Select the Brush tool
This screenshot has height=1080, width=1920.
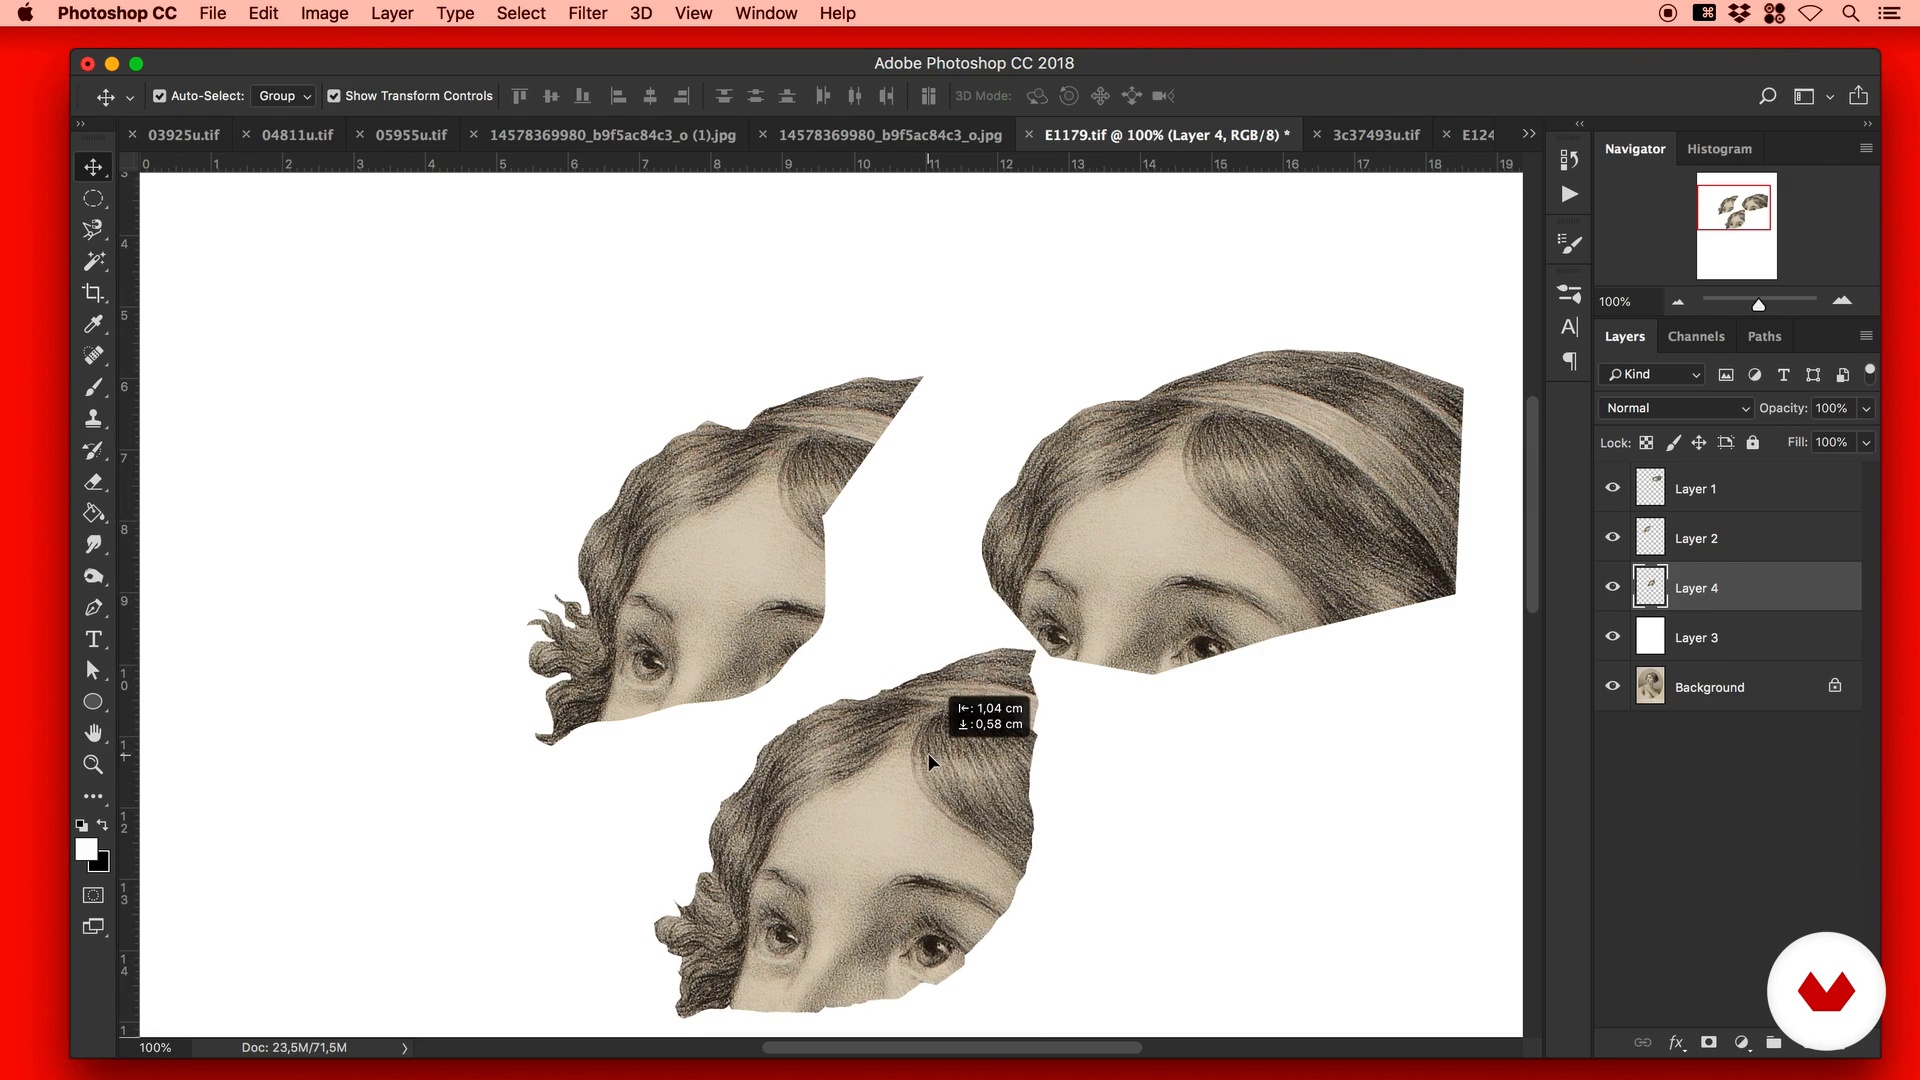93,387
